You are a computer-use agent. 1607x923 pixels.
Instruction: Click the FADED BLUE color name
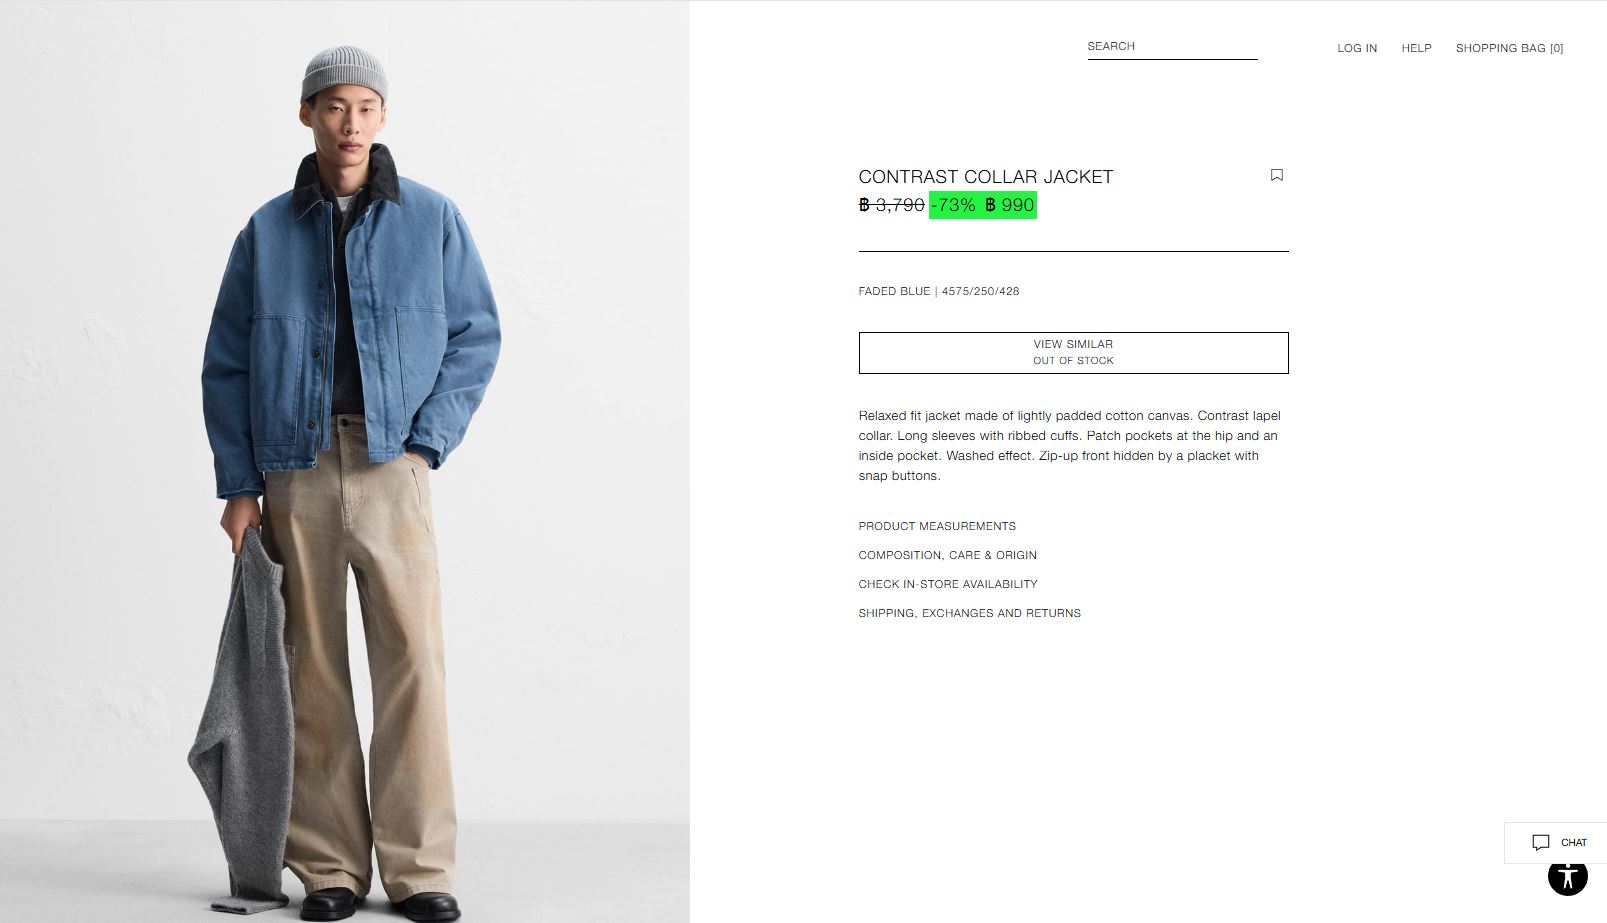[x=894, y=291]
